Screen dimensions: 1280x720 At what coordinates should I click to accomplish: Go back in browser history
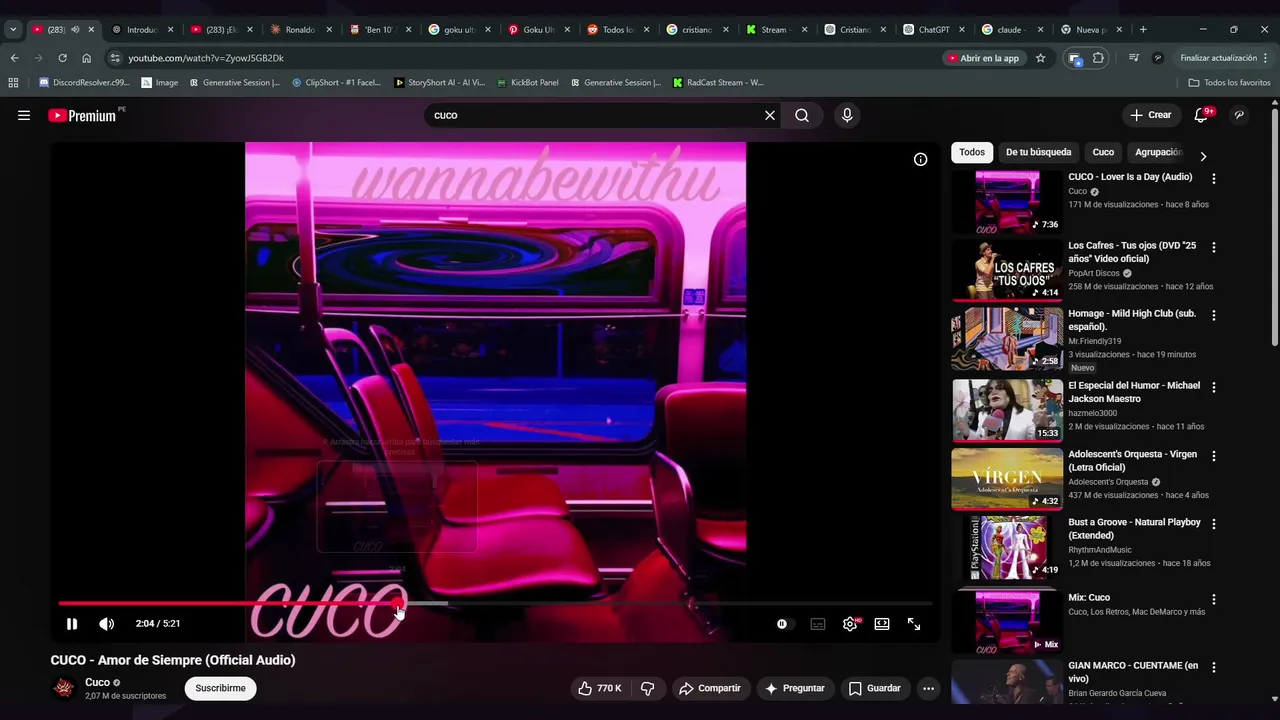pos(14,58)
